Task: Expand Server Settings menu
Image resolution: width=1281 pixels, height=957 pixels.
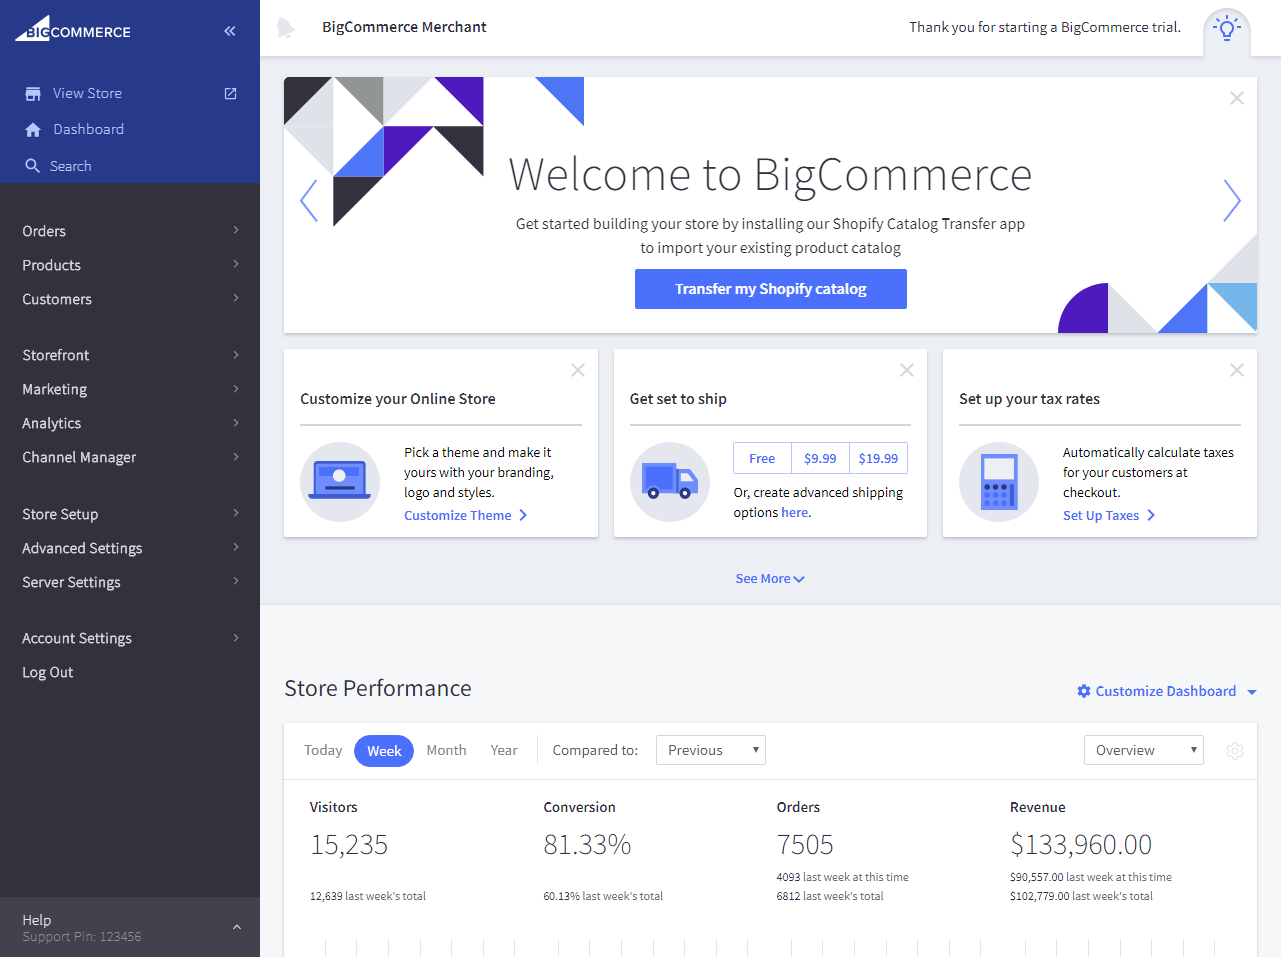Action: [x=130, y=582]
